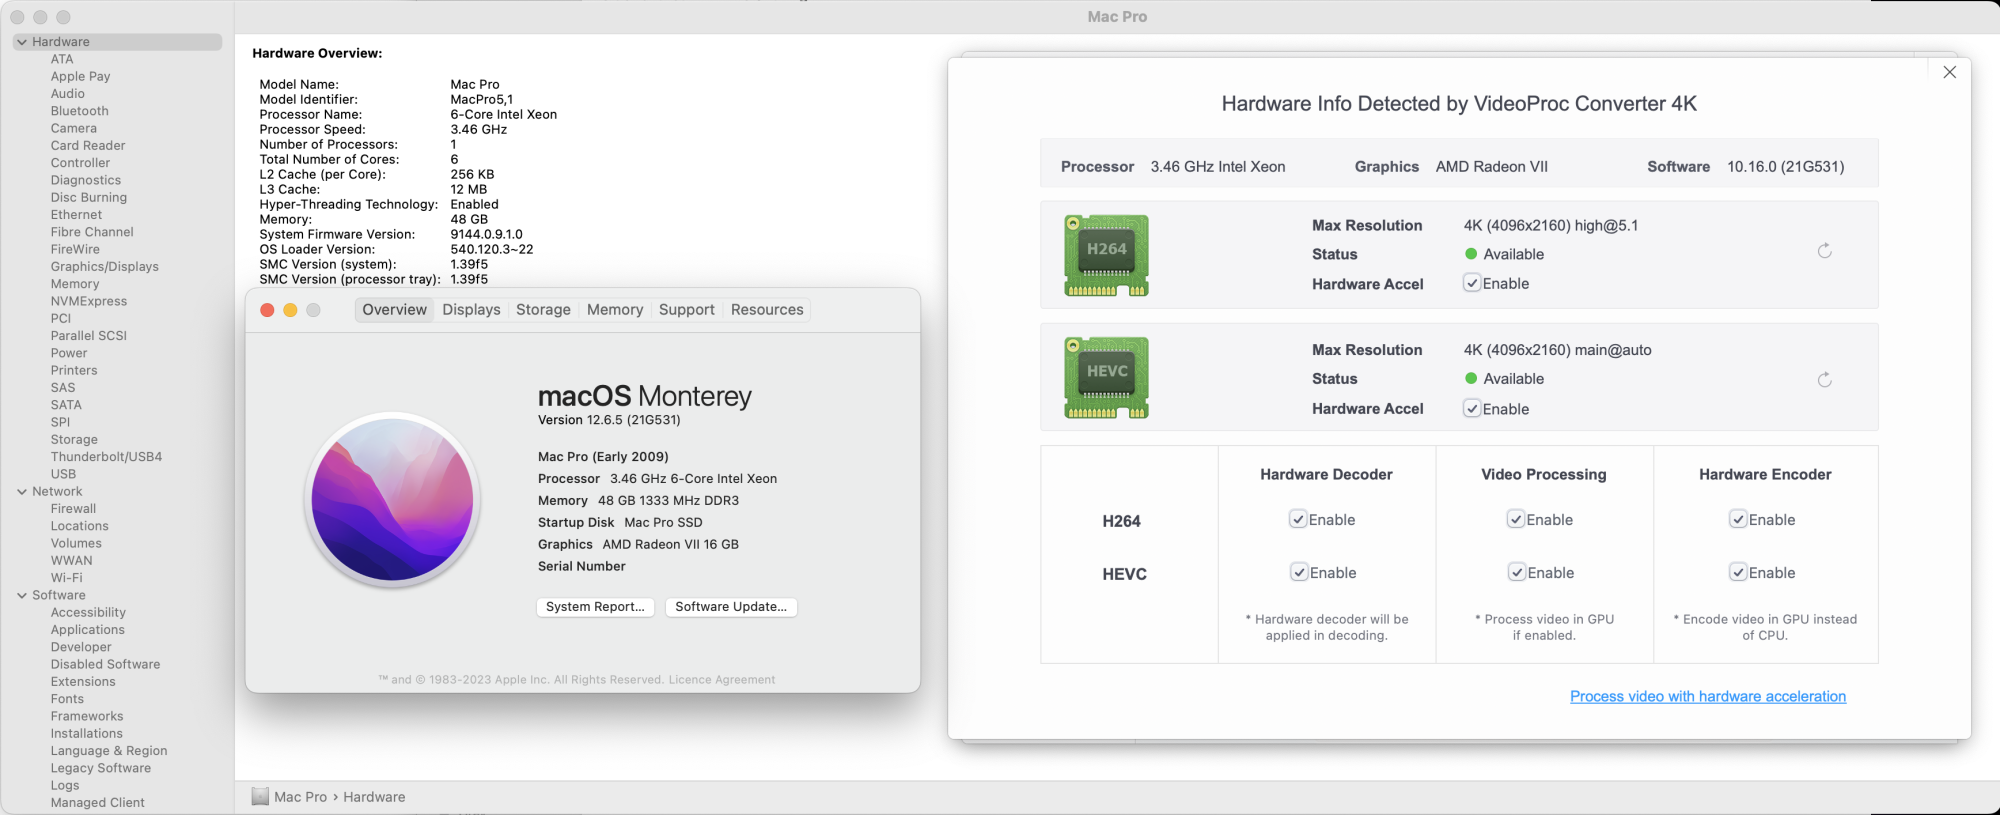The width and height of the screenshot is (2000, 815).
Task: Open the Licence Agreement link
Action: click(722, 680)
